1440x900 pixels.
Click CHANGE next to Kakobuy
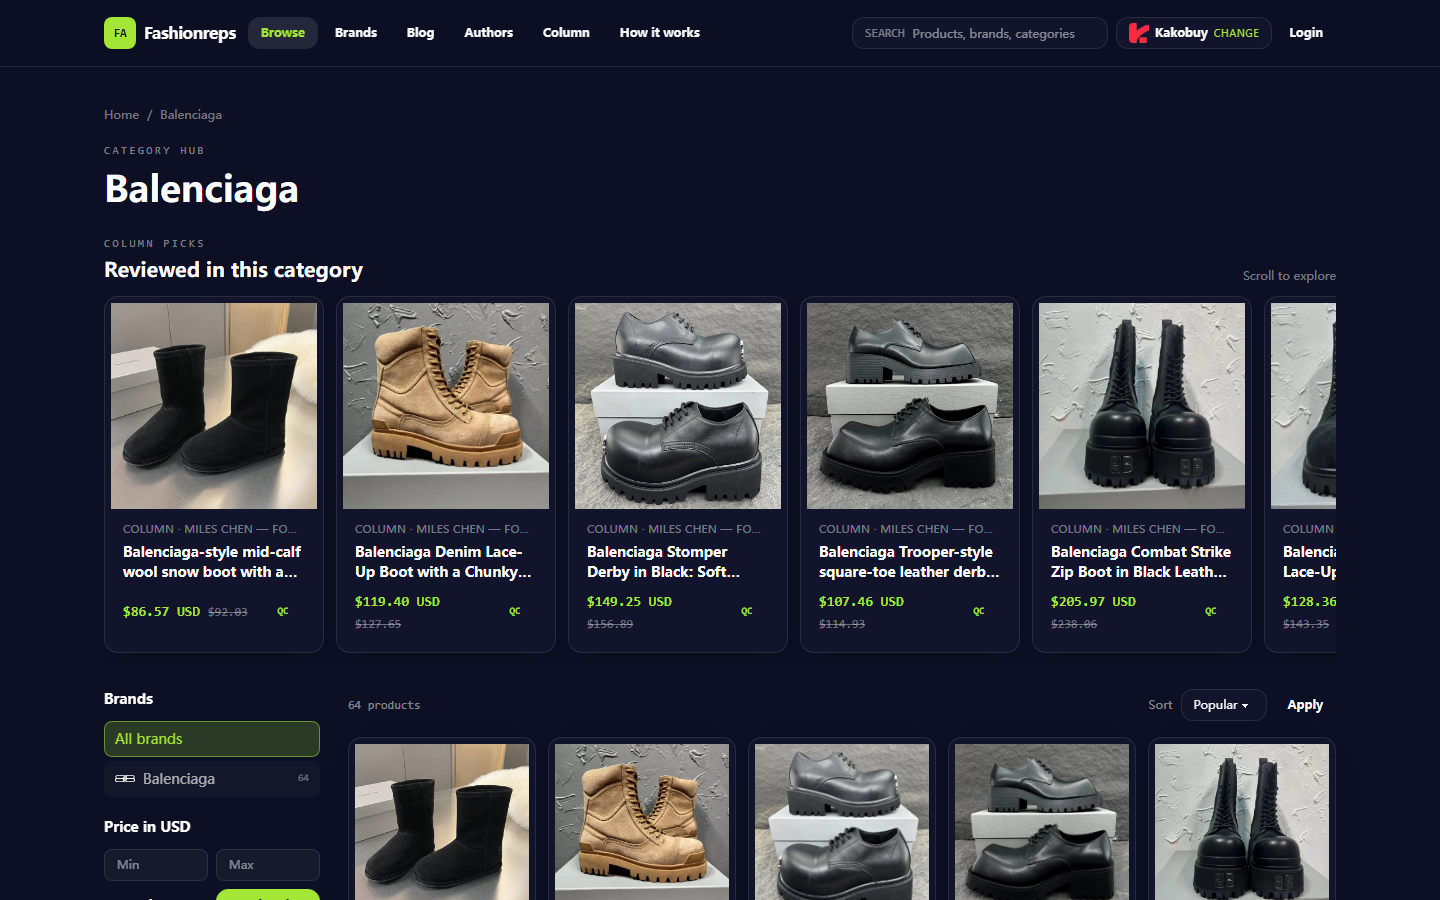pyautogui.click(x=1236, y=33)
